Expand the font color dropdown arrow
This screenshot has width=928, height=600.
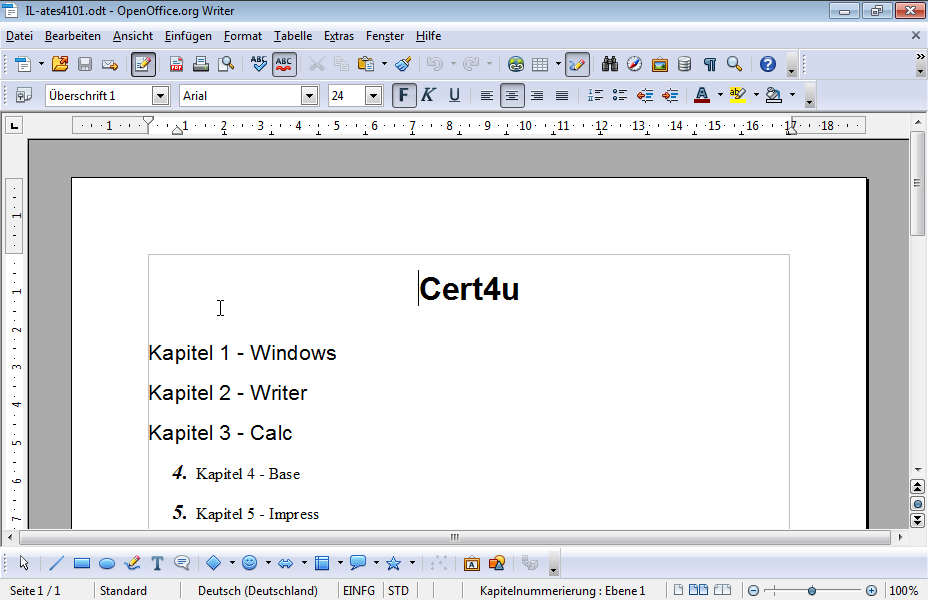[720, 95]
